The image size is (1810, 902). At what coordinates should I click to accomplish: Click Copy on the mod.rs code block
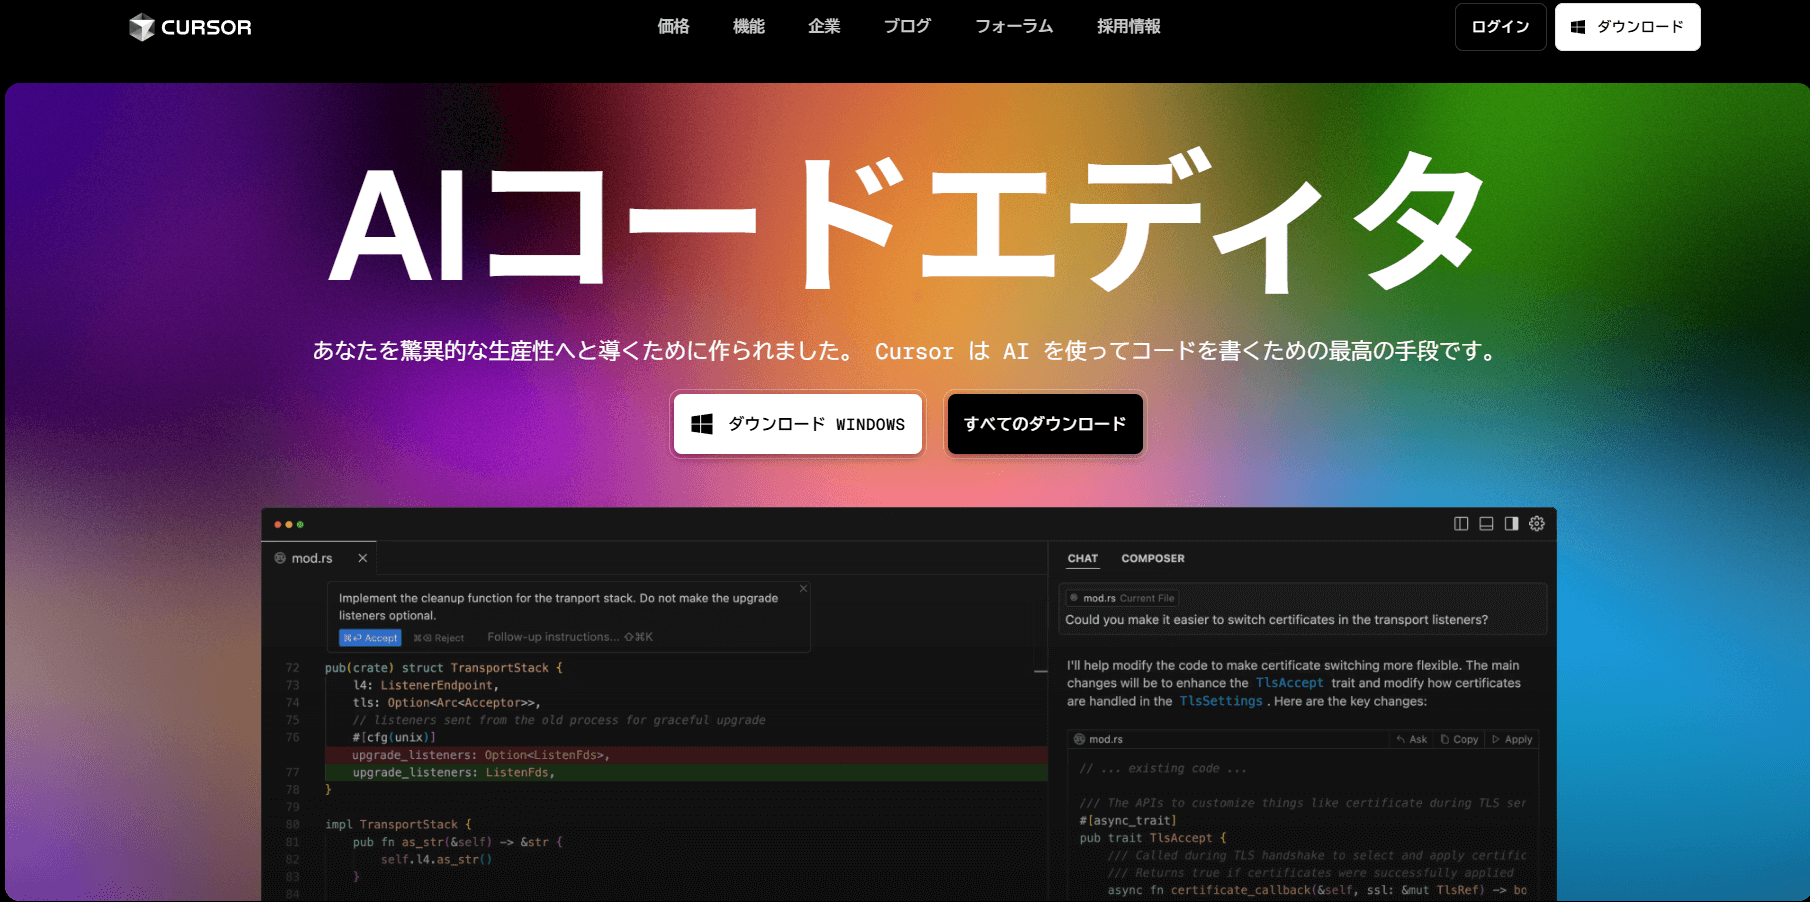1459,740
